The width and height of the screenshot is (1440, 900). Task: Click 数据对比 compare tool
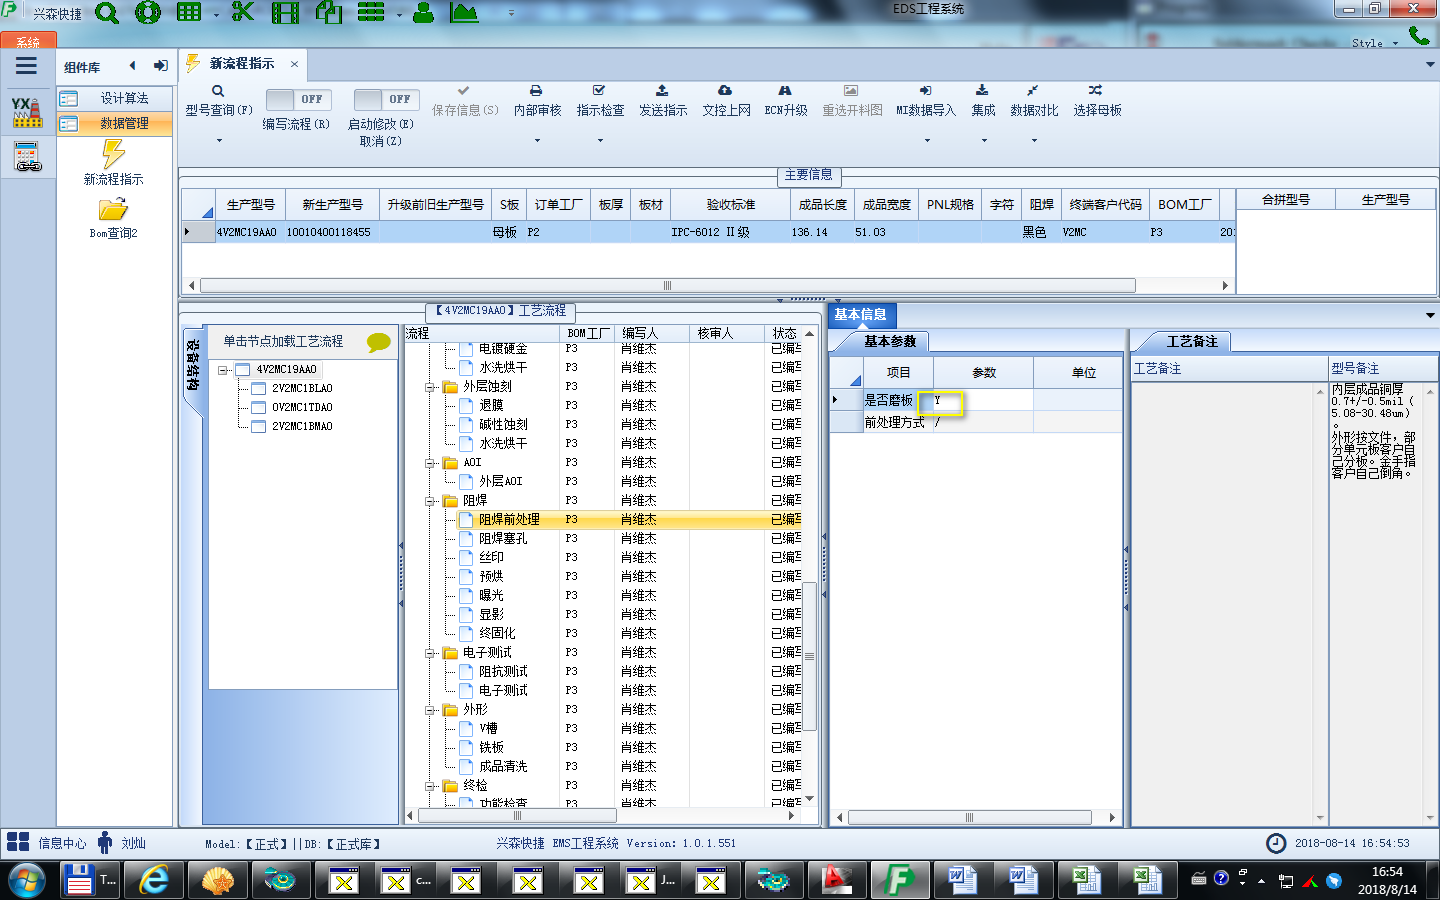(1034, 101)
